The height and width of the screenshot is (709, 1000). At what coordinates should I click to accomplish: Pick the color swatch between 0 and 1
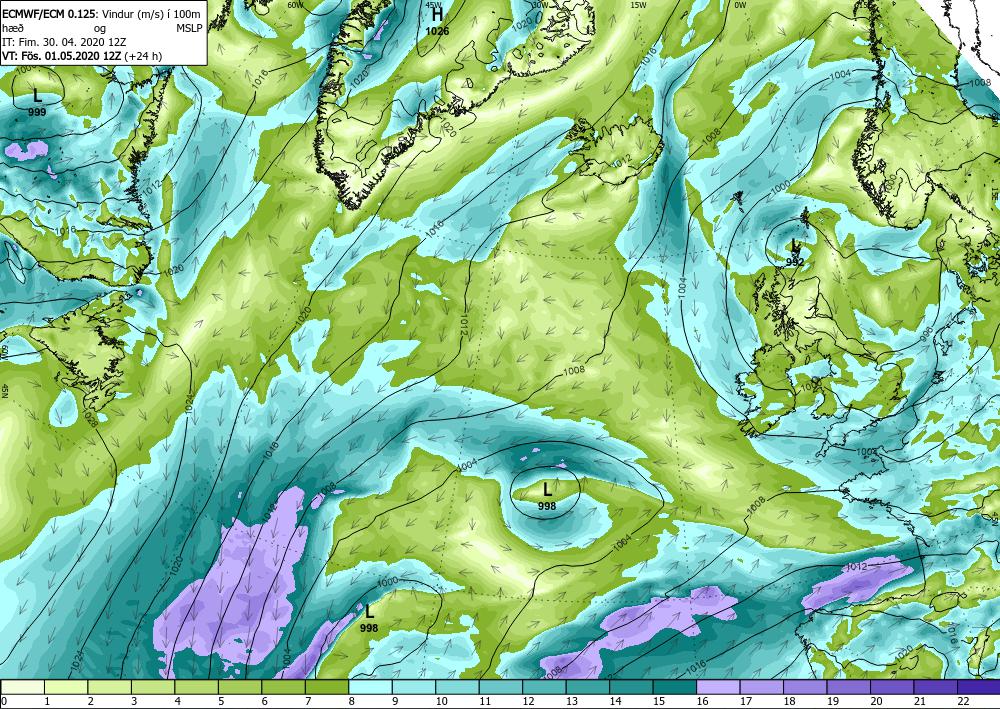coord(22,687)
